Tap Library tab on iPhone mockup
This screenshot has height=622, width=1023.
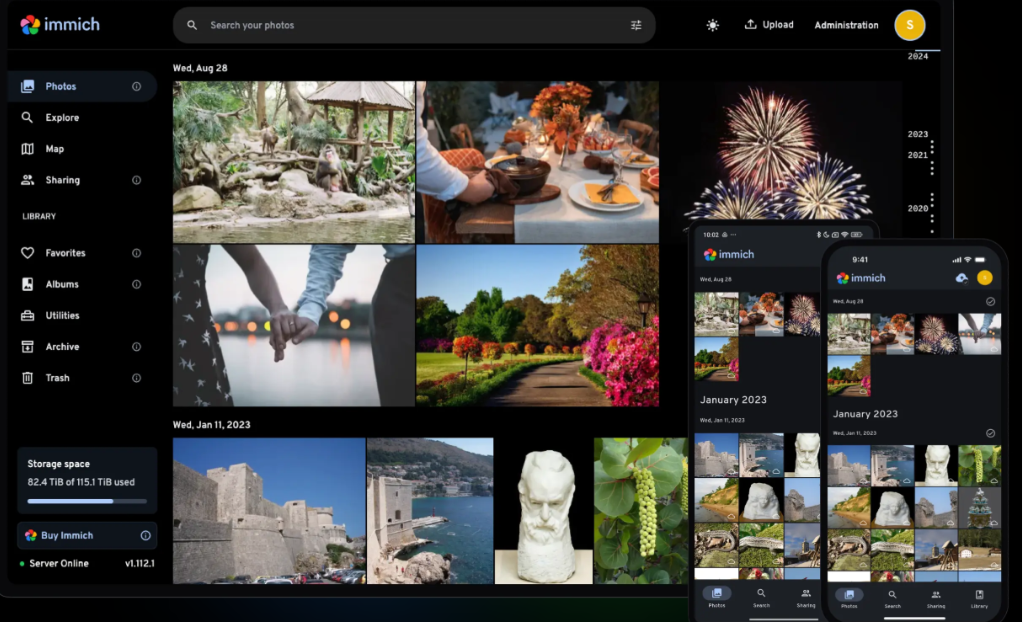[x=979, y=598]
